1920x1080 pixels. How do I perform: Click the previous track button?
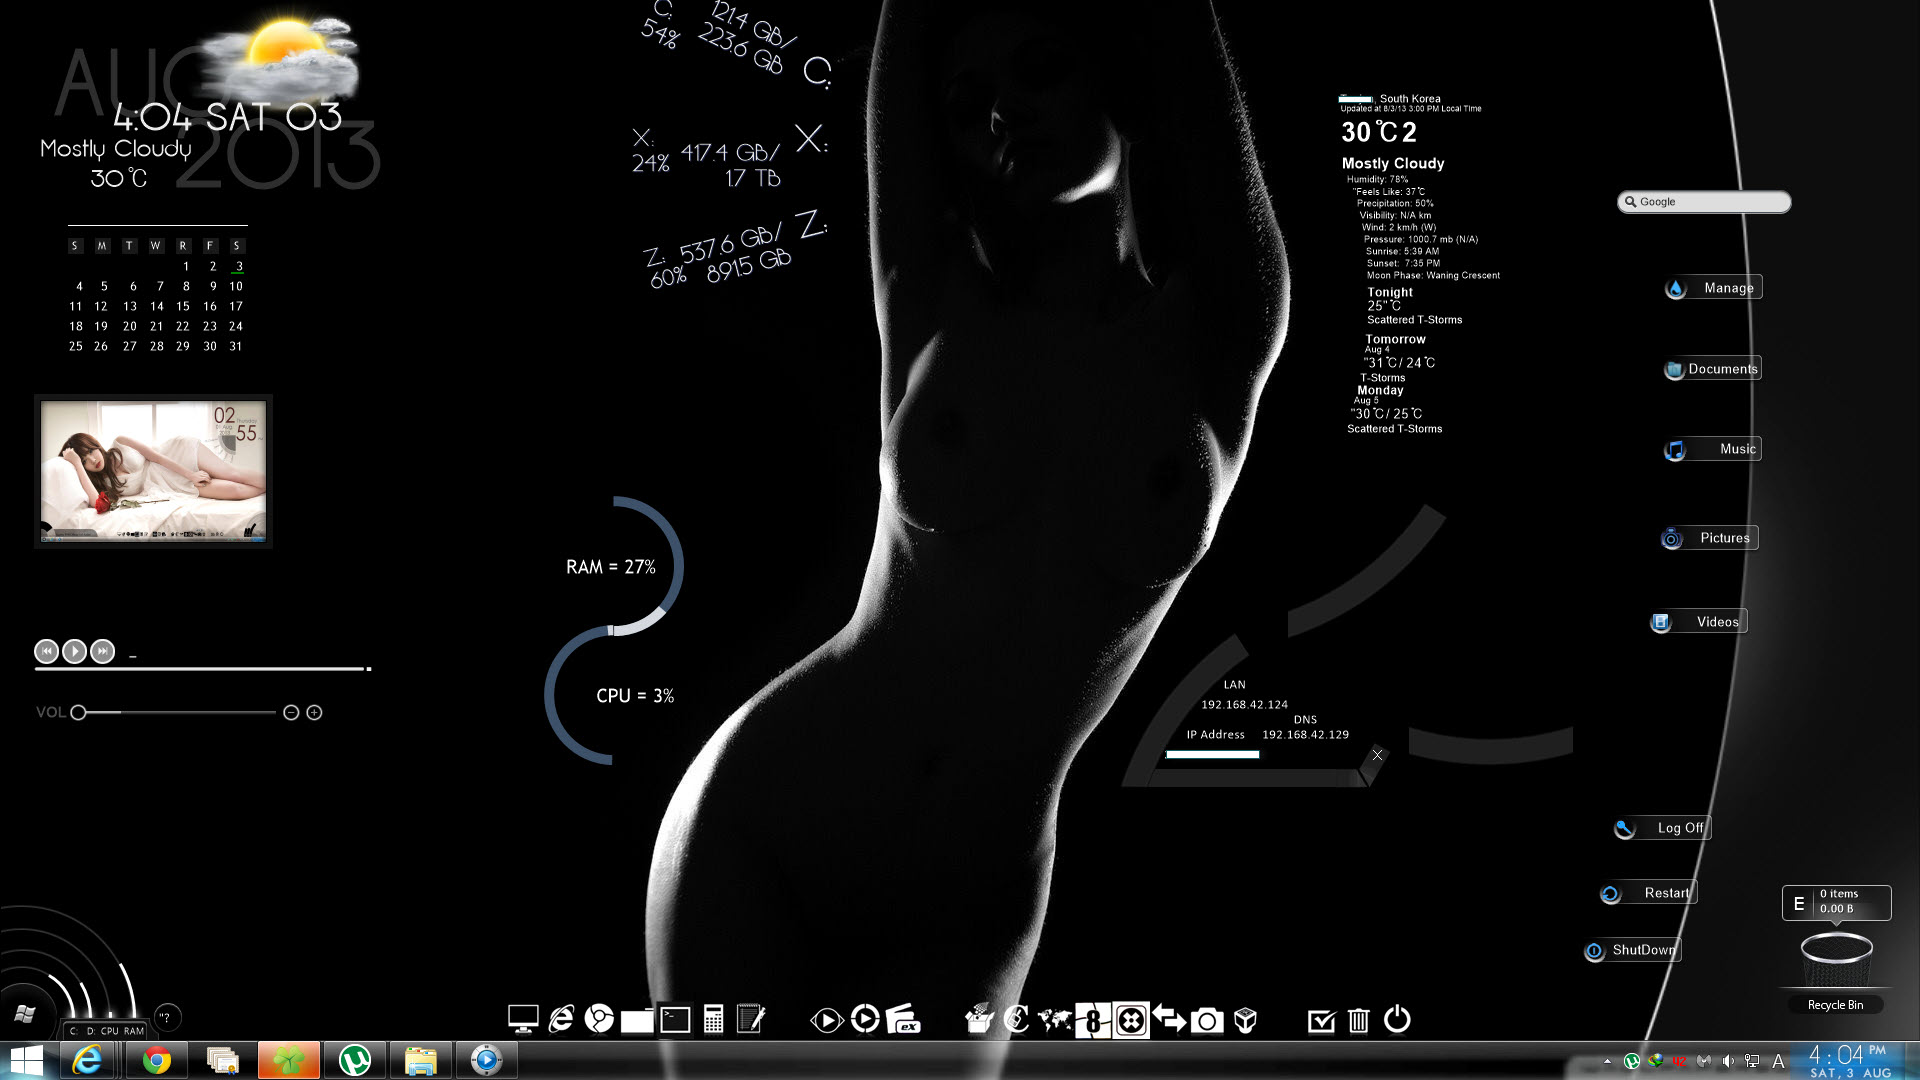(x=46, y=652)
